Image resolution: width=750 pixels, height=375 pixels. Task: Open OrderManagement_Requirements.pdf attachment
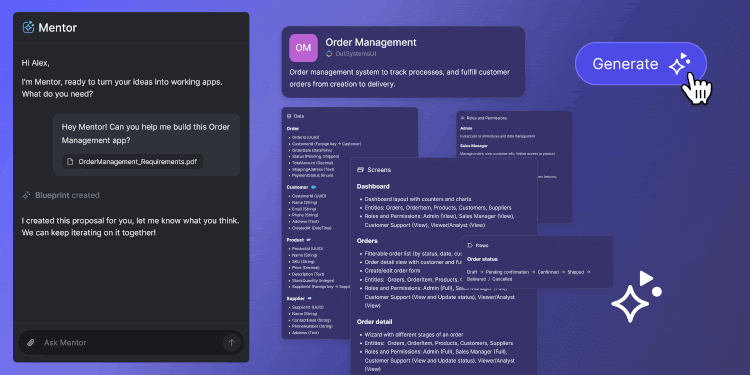click(x=133, y=162)
